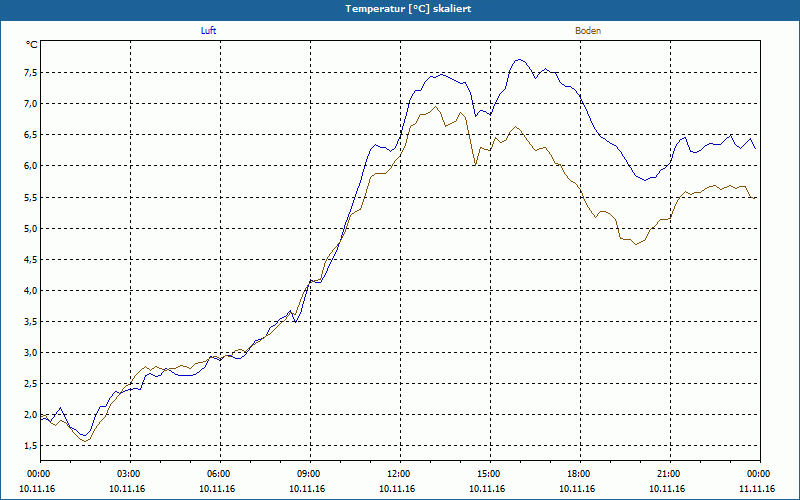The width and height of the screenshot is (800, 500).
Task: Click the 11.11.16 date label
Action: point(757,489)
